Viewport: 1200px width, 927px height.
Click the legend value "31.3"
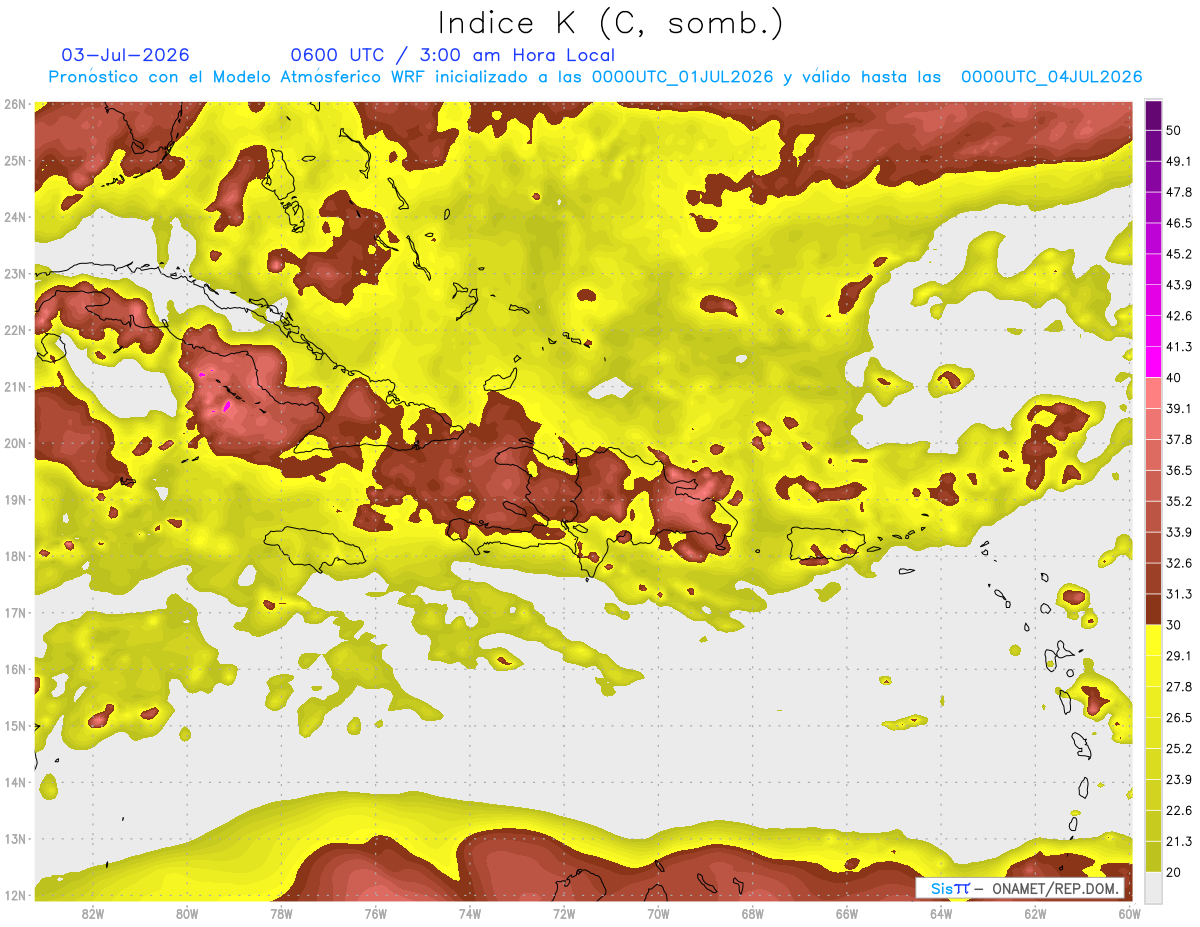(x=1179, y=594)
